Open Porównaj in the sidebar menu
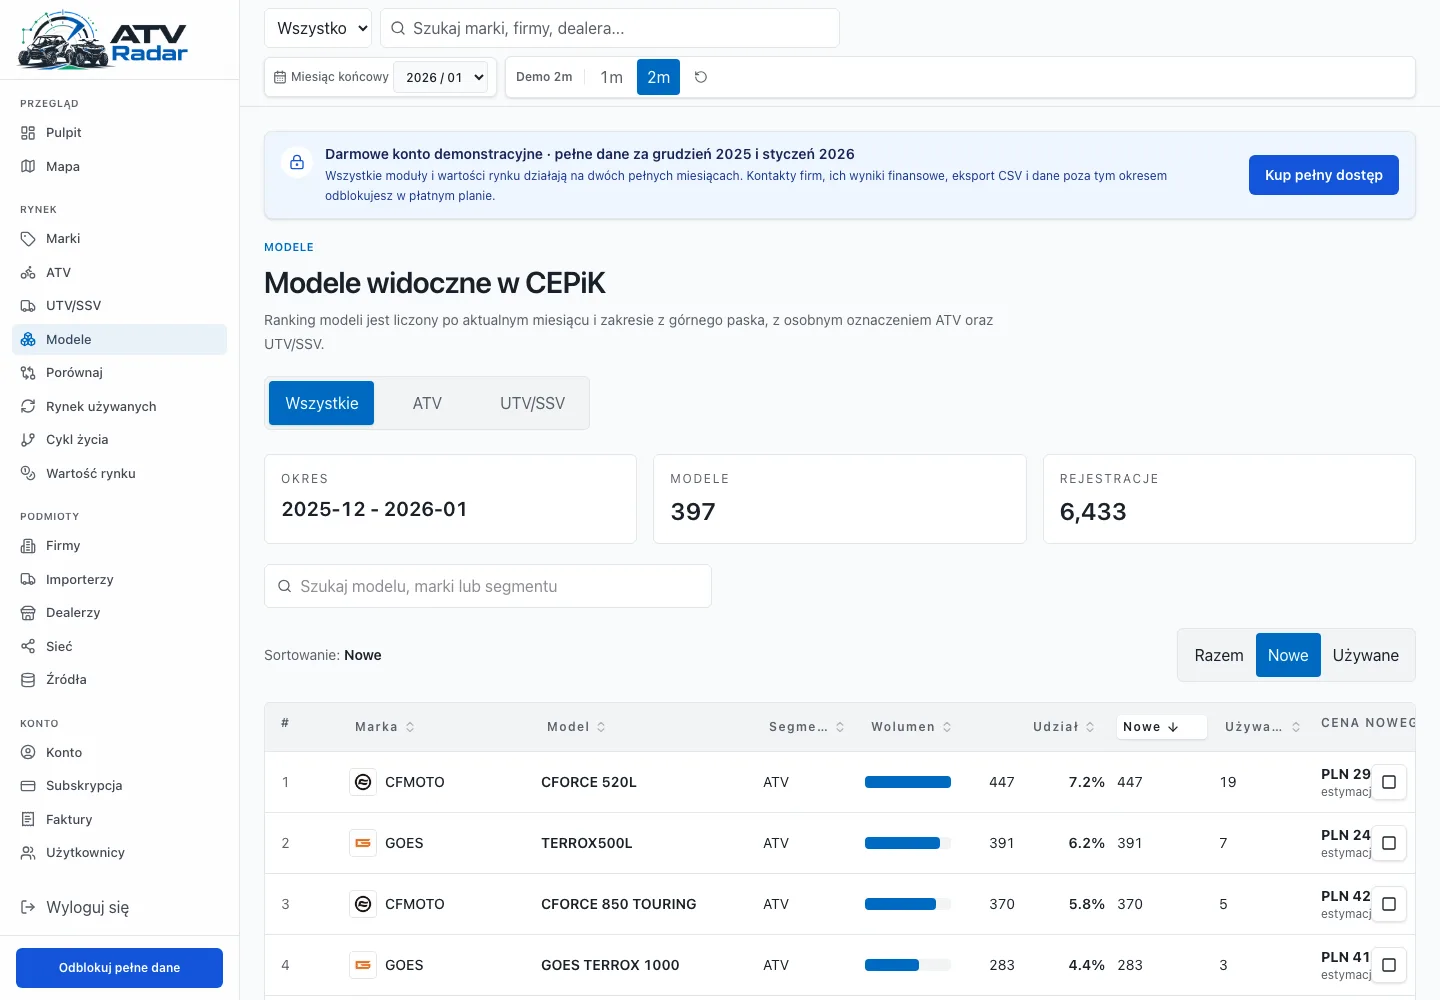The image size is (1440, 1000). click(120, 373)
